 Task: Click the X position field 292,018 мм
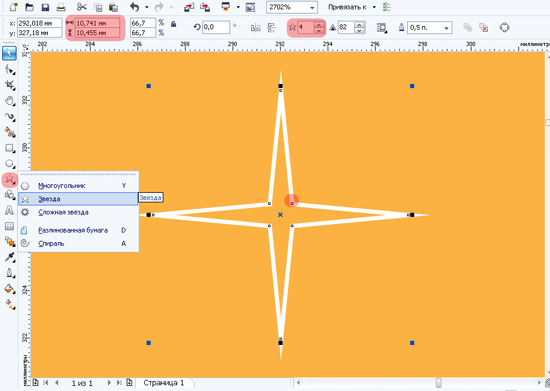39,23
